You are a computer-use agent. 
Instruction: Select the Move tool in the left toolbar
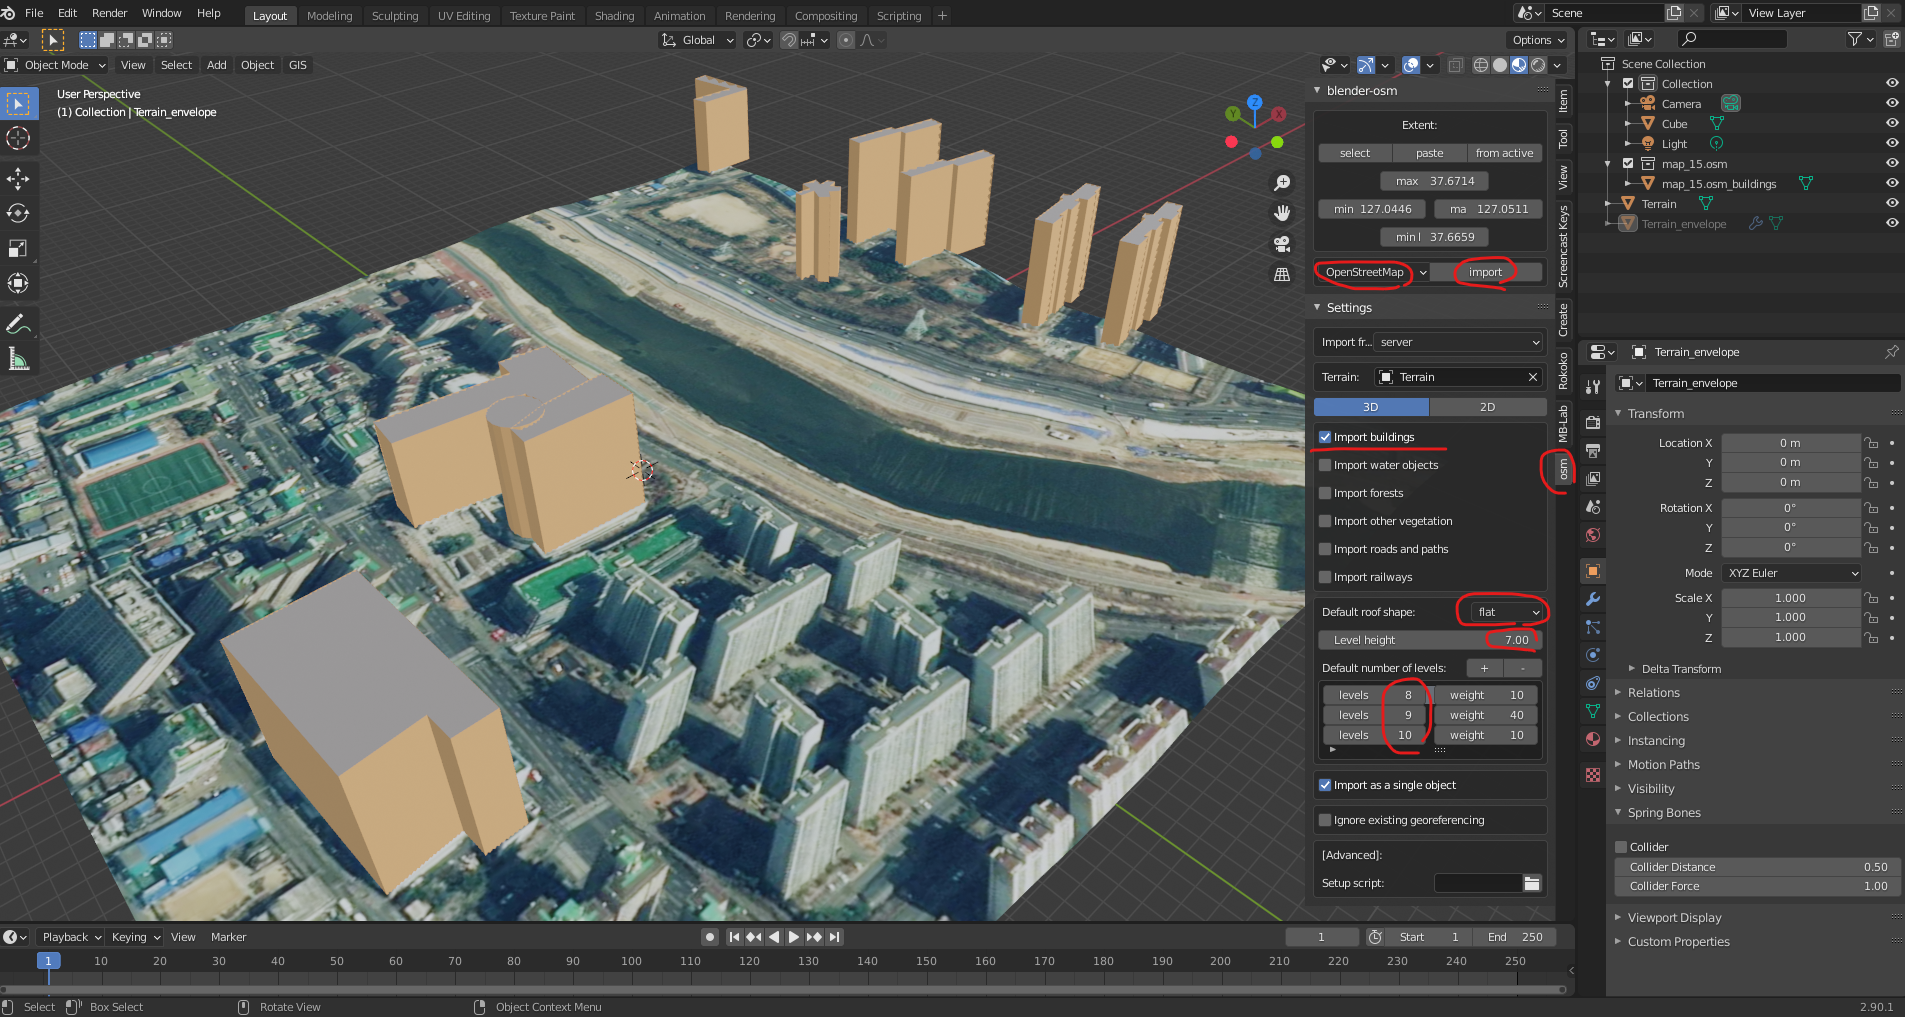coord(18,179)
